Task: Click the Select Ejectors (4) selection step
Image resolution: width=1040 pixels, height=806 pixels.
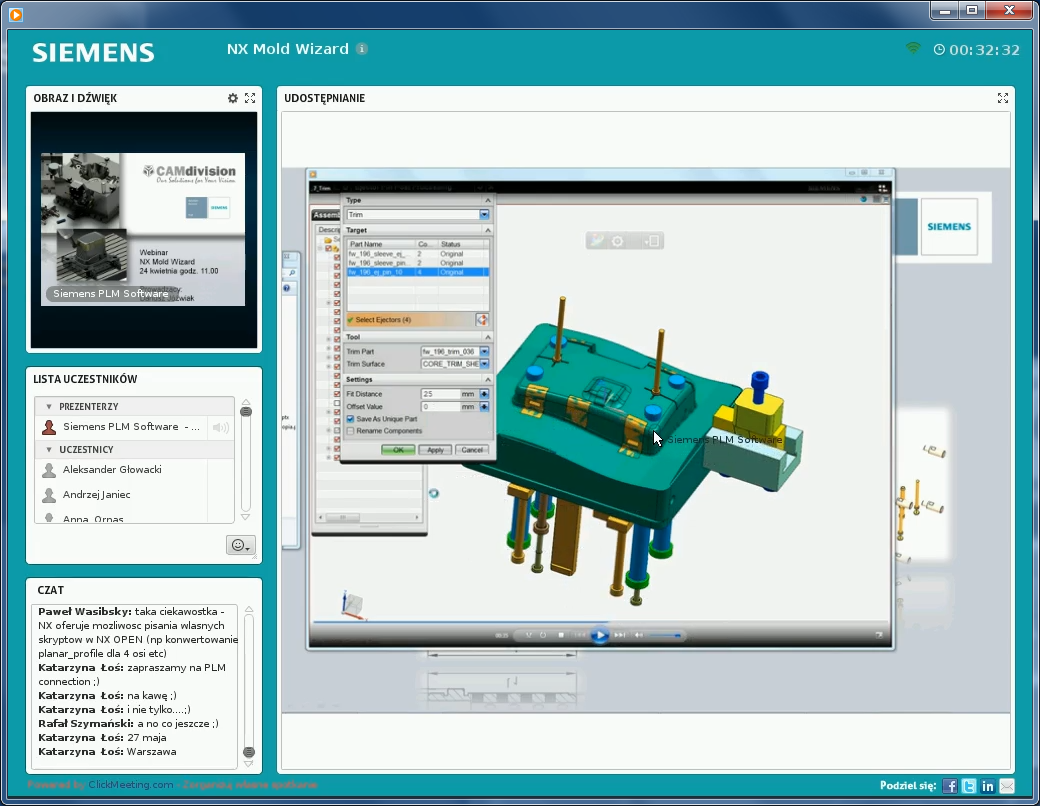Action: tap(410, 320)
